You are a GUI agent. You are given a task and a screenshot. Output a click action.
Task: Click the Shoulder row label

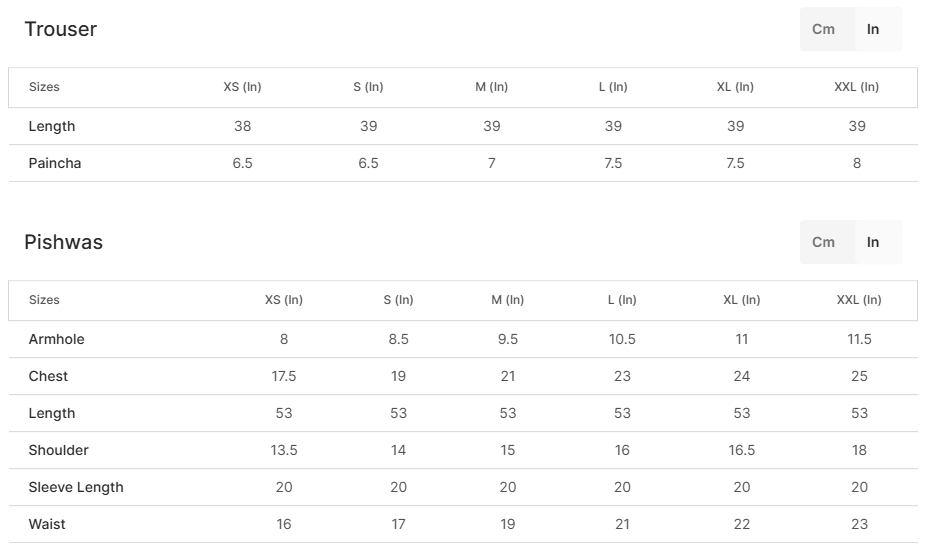[x=59, y=450]
